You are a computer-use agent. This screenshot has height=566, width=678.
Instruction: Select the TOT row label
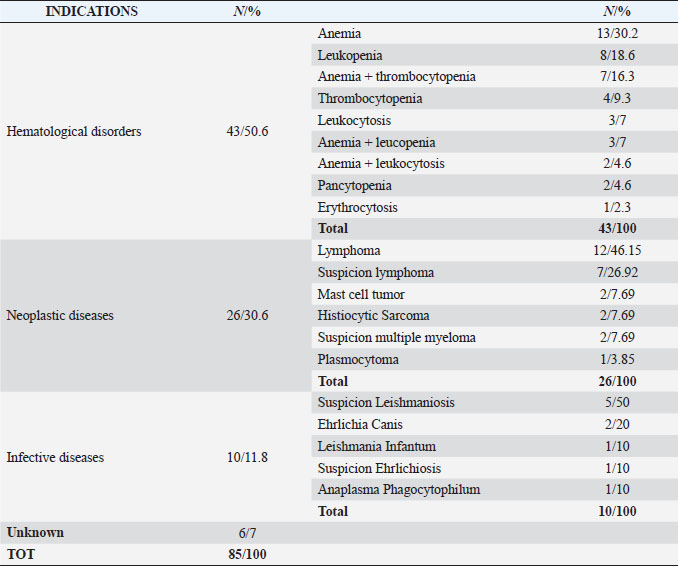coord(20,554)
